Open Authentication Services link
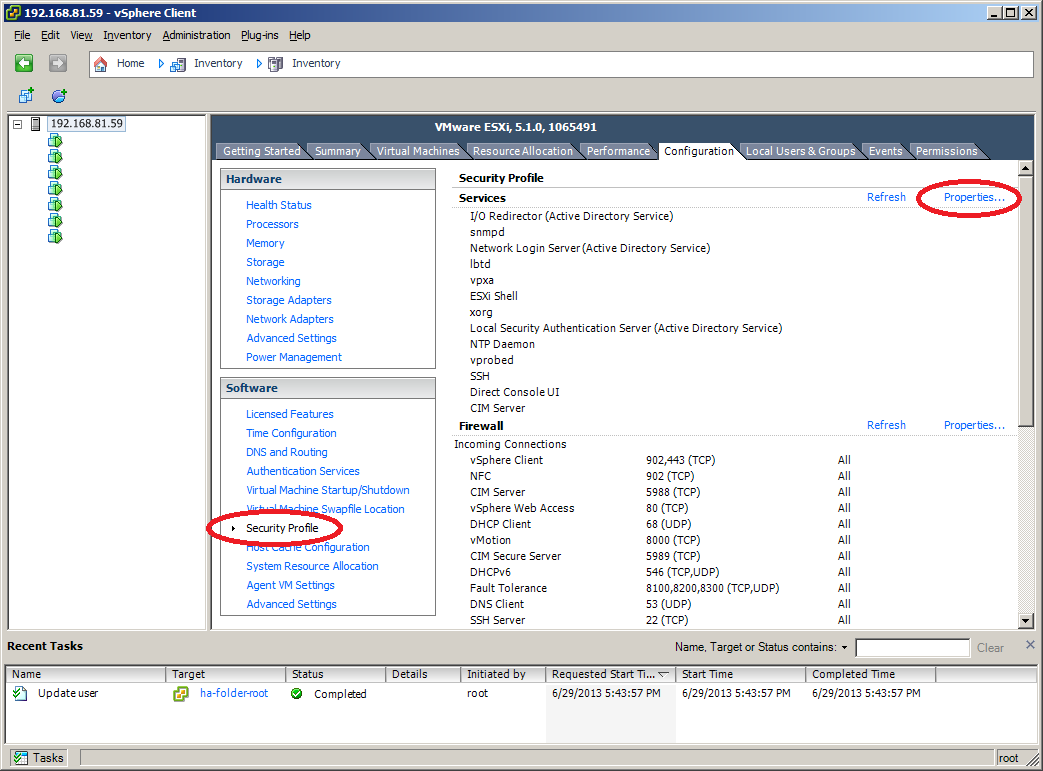Image resolution: width=1043 pixels, height=771 pixels. (303, 471)
